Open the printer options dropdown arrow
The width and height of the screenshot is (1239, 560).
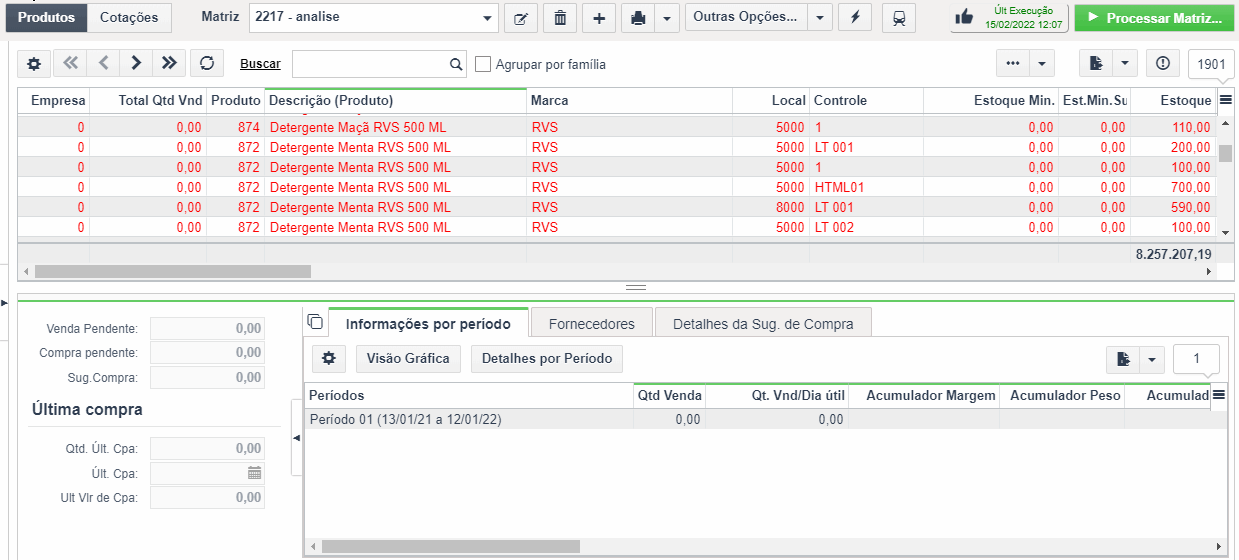667,18
